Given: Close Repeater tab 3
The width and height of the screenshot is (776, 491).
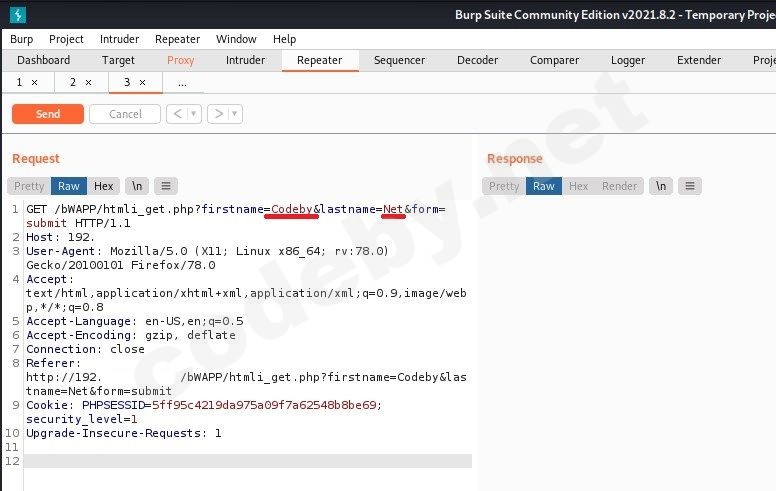Looking at the screenshot, I should [x=143, y=83].
